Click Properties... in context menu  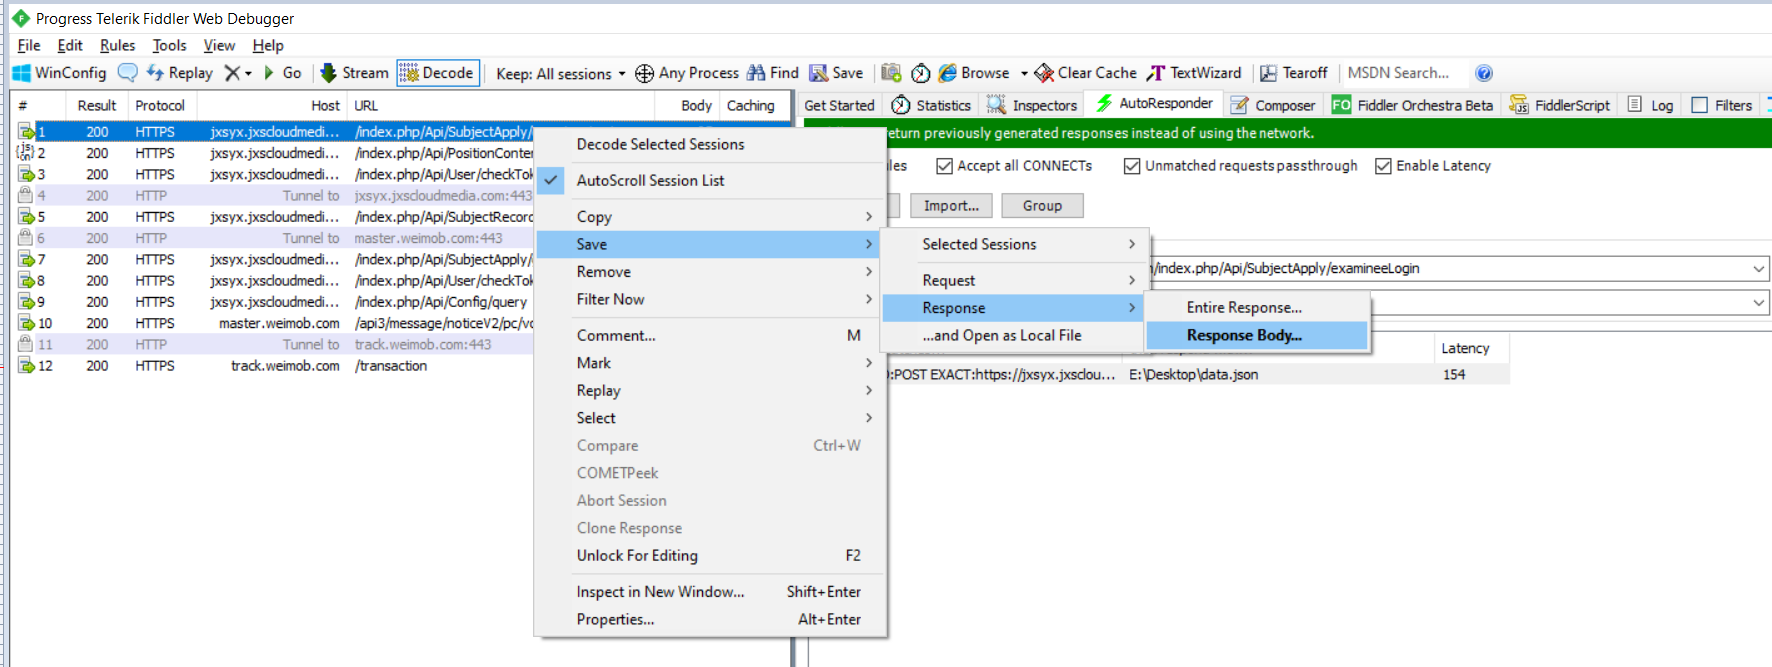click(x=710, y=620)
